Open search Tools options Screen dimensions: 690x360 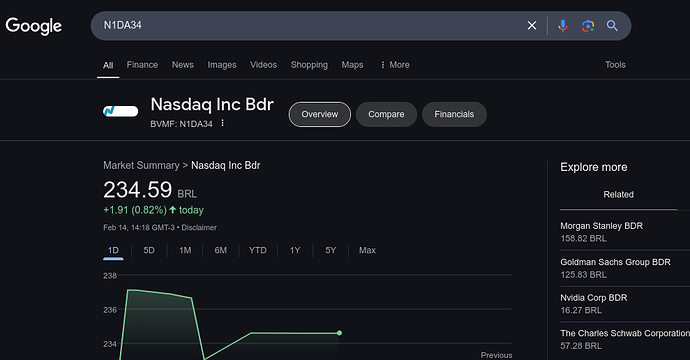(x=615, y=65)
